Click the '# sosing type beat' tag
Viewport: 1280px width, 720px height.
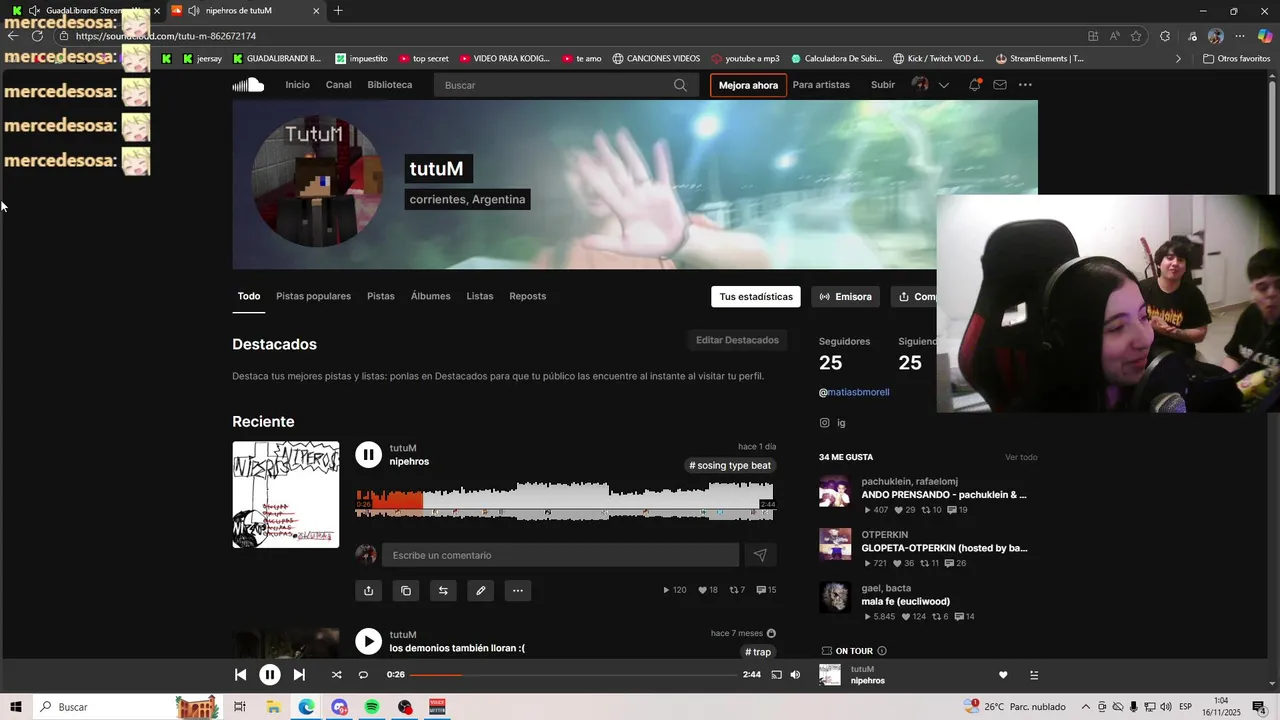coord(730,465)
